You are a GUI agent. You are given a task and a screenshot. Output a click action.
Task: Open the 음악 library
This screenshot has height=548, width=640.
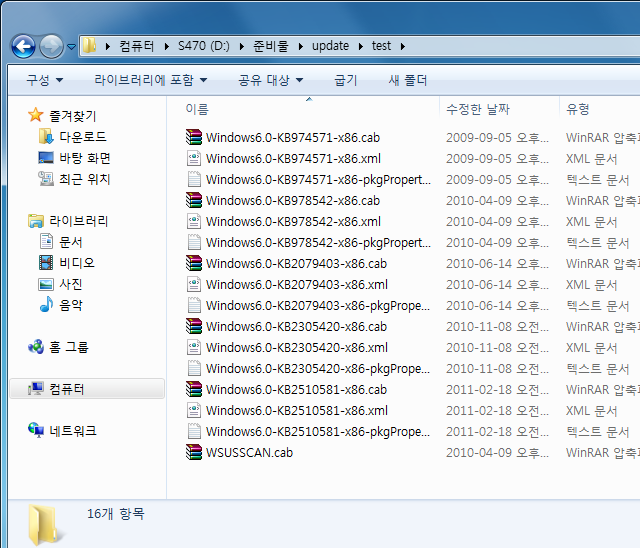point(71,305)
